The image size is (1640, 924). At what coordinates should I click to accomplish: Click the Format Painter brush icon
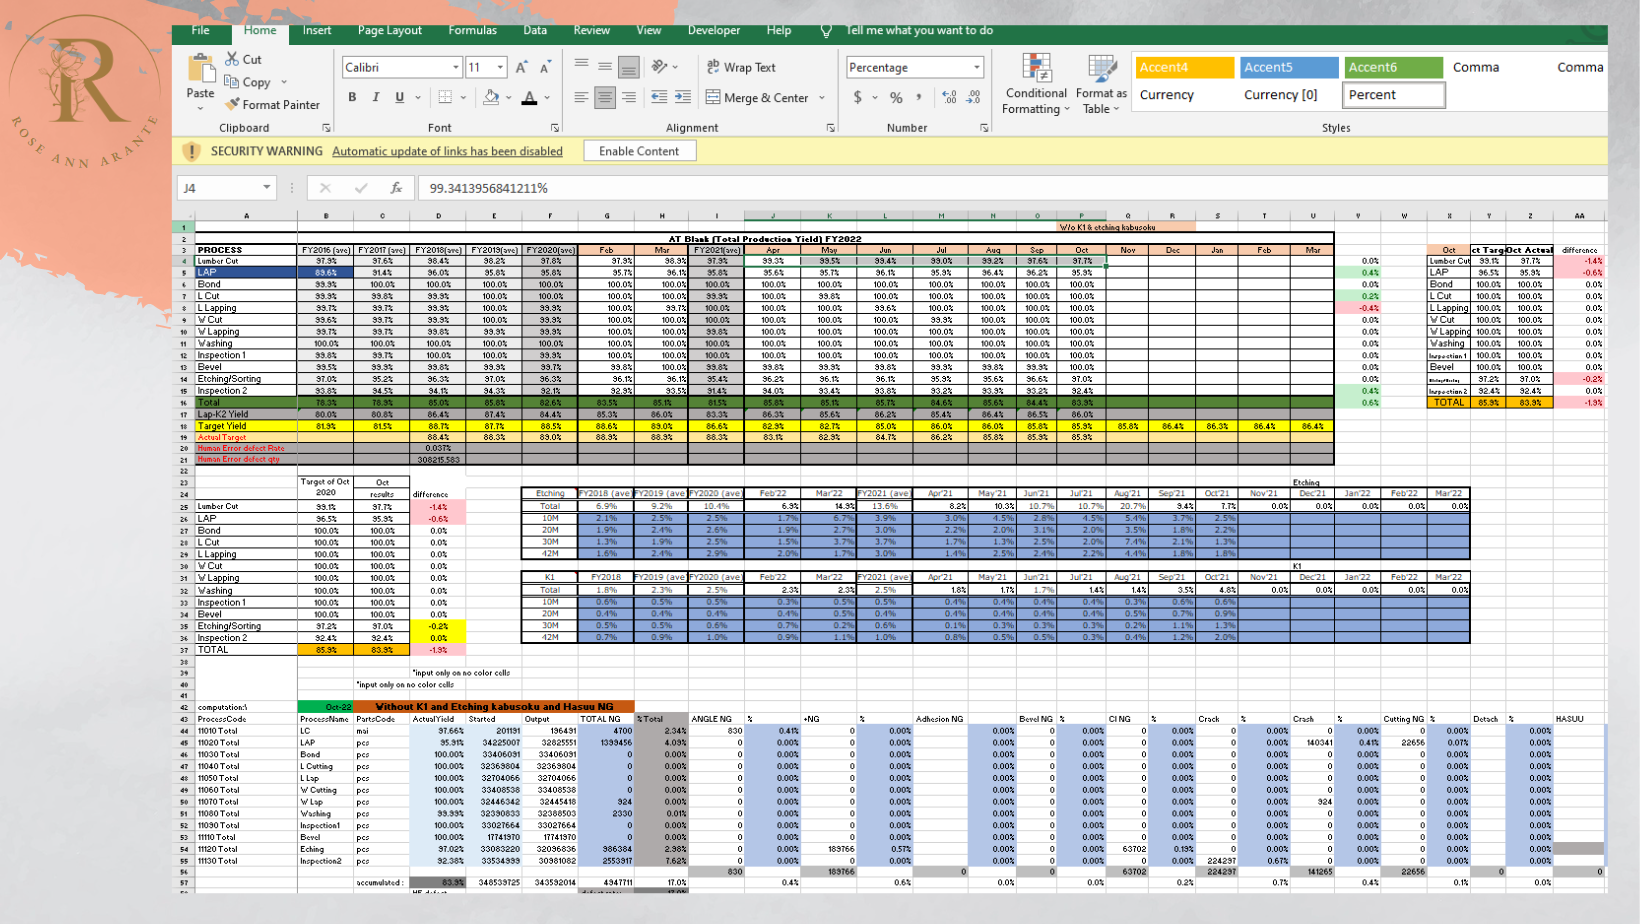pyautogui.click(x=233, y=104)
